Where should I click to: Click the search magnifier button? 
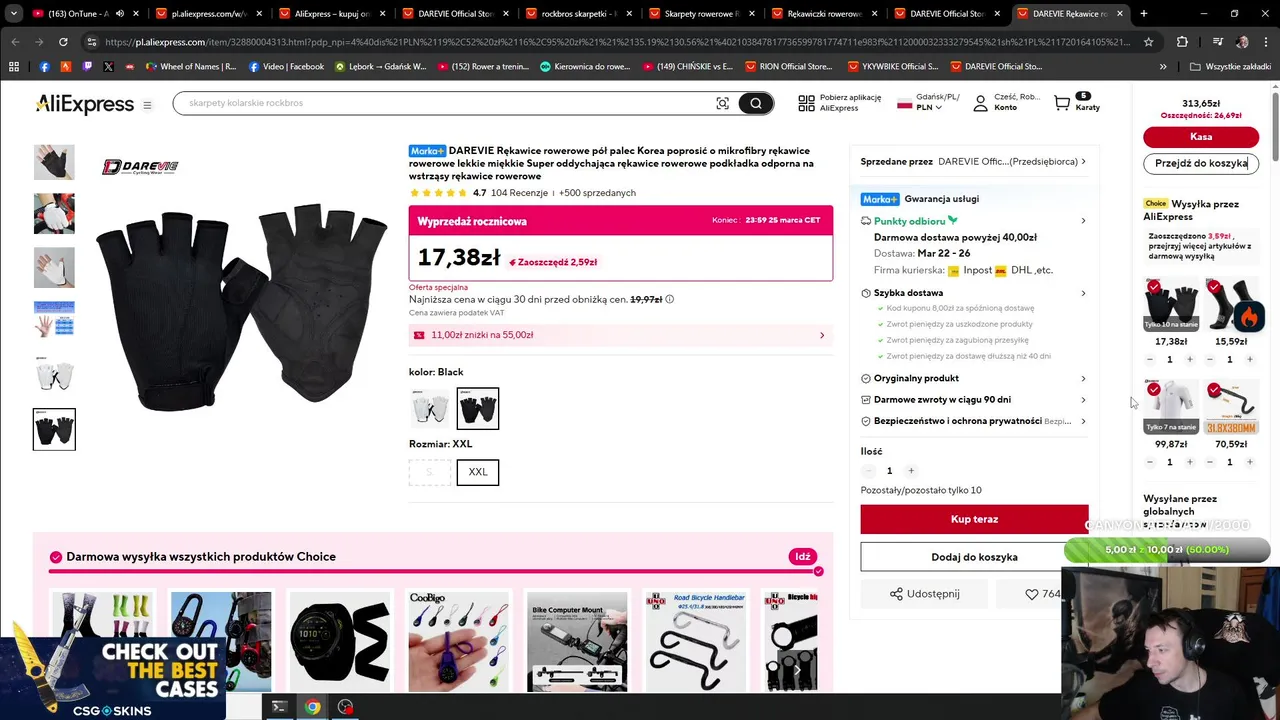(756, 103)
